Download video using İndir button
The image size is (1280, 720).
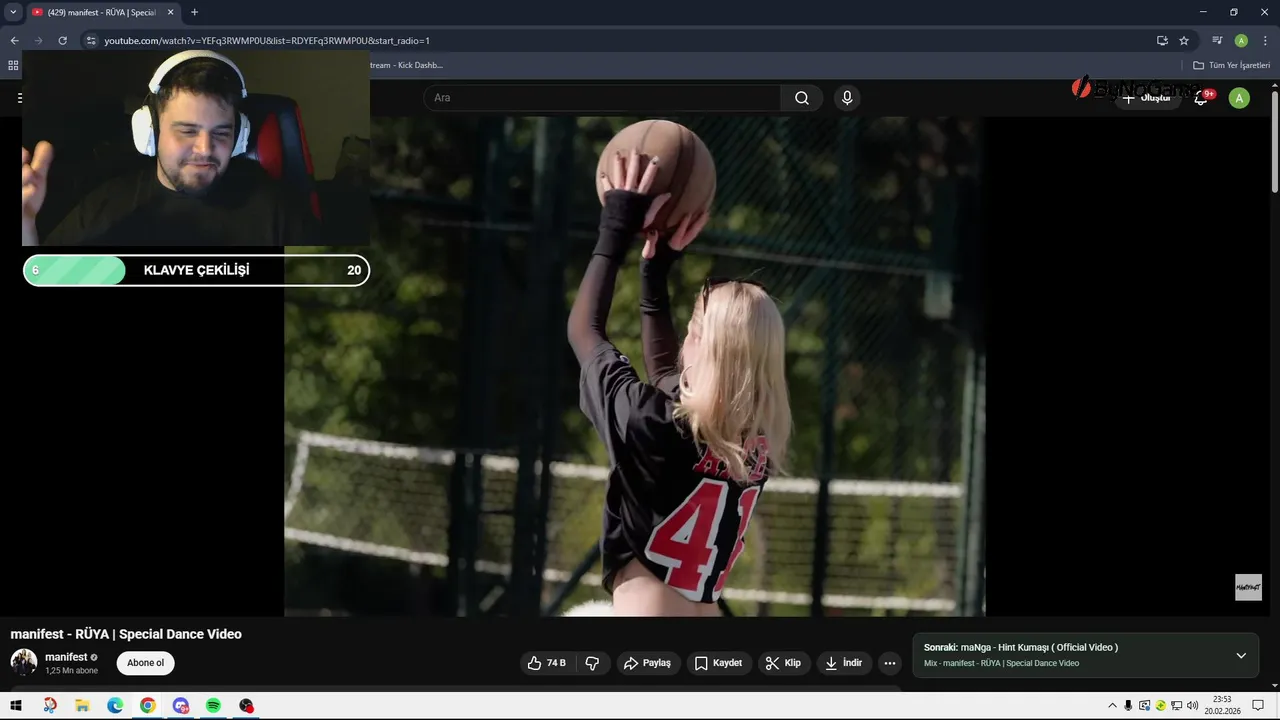point(843,663)
